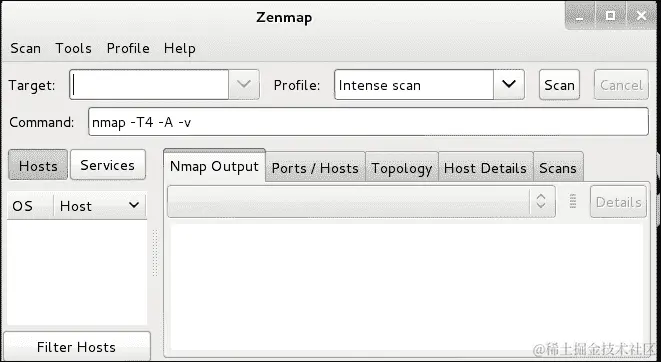
Task: Switch to the Scans tab
Action: [x=558, y=168]
